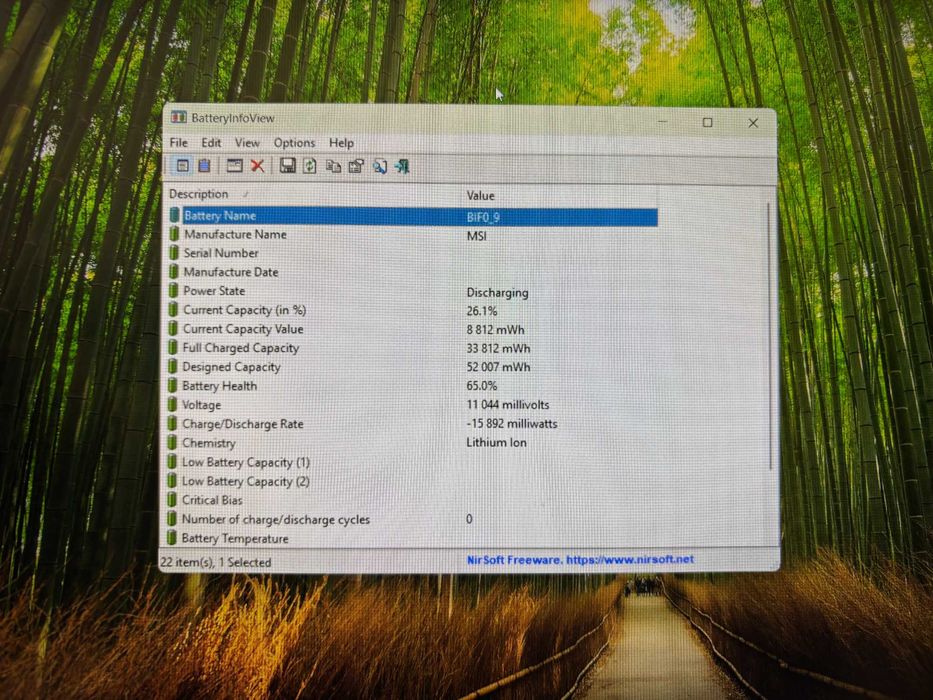Select the Battery Health row

tap(413, 386)
